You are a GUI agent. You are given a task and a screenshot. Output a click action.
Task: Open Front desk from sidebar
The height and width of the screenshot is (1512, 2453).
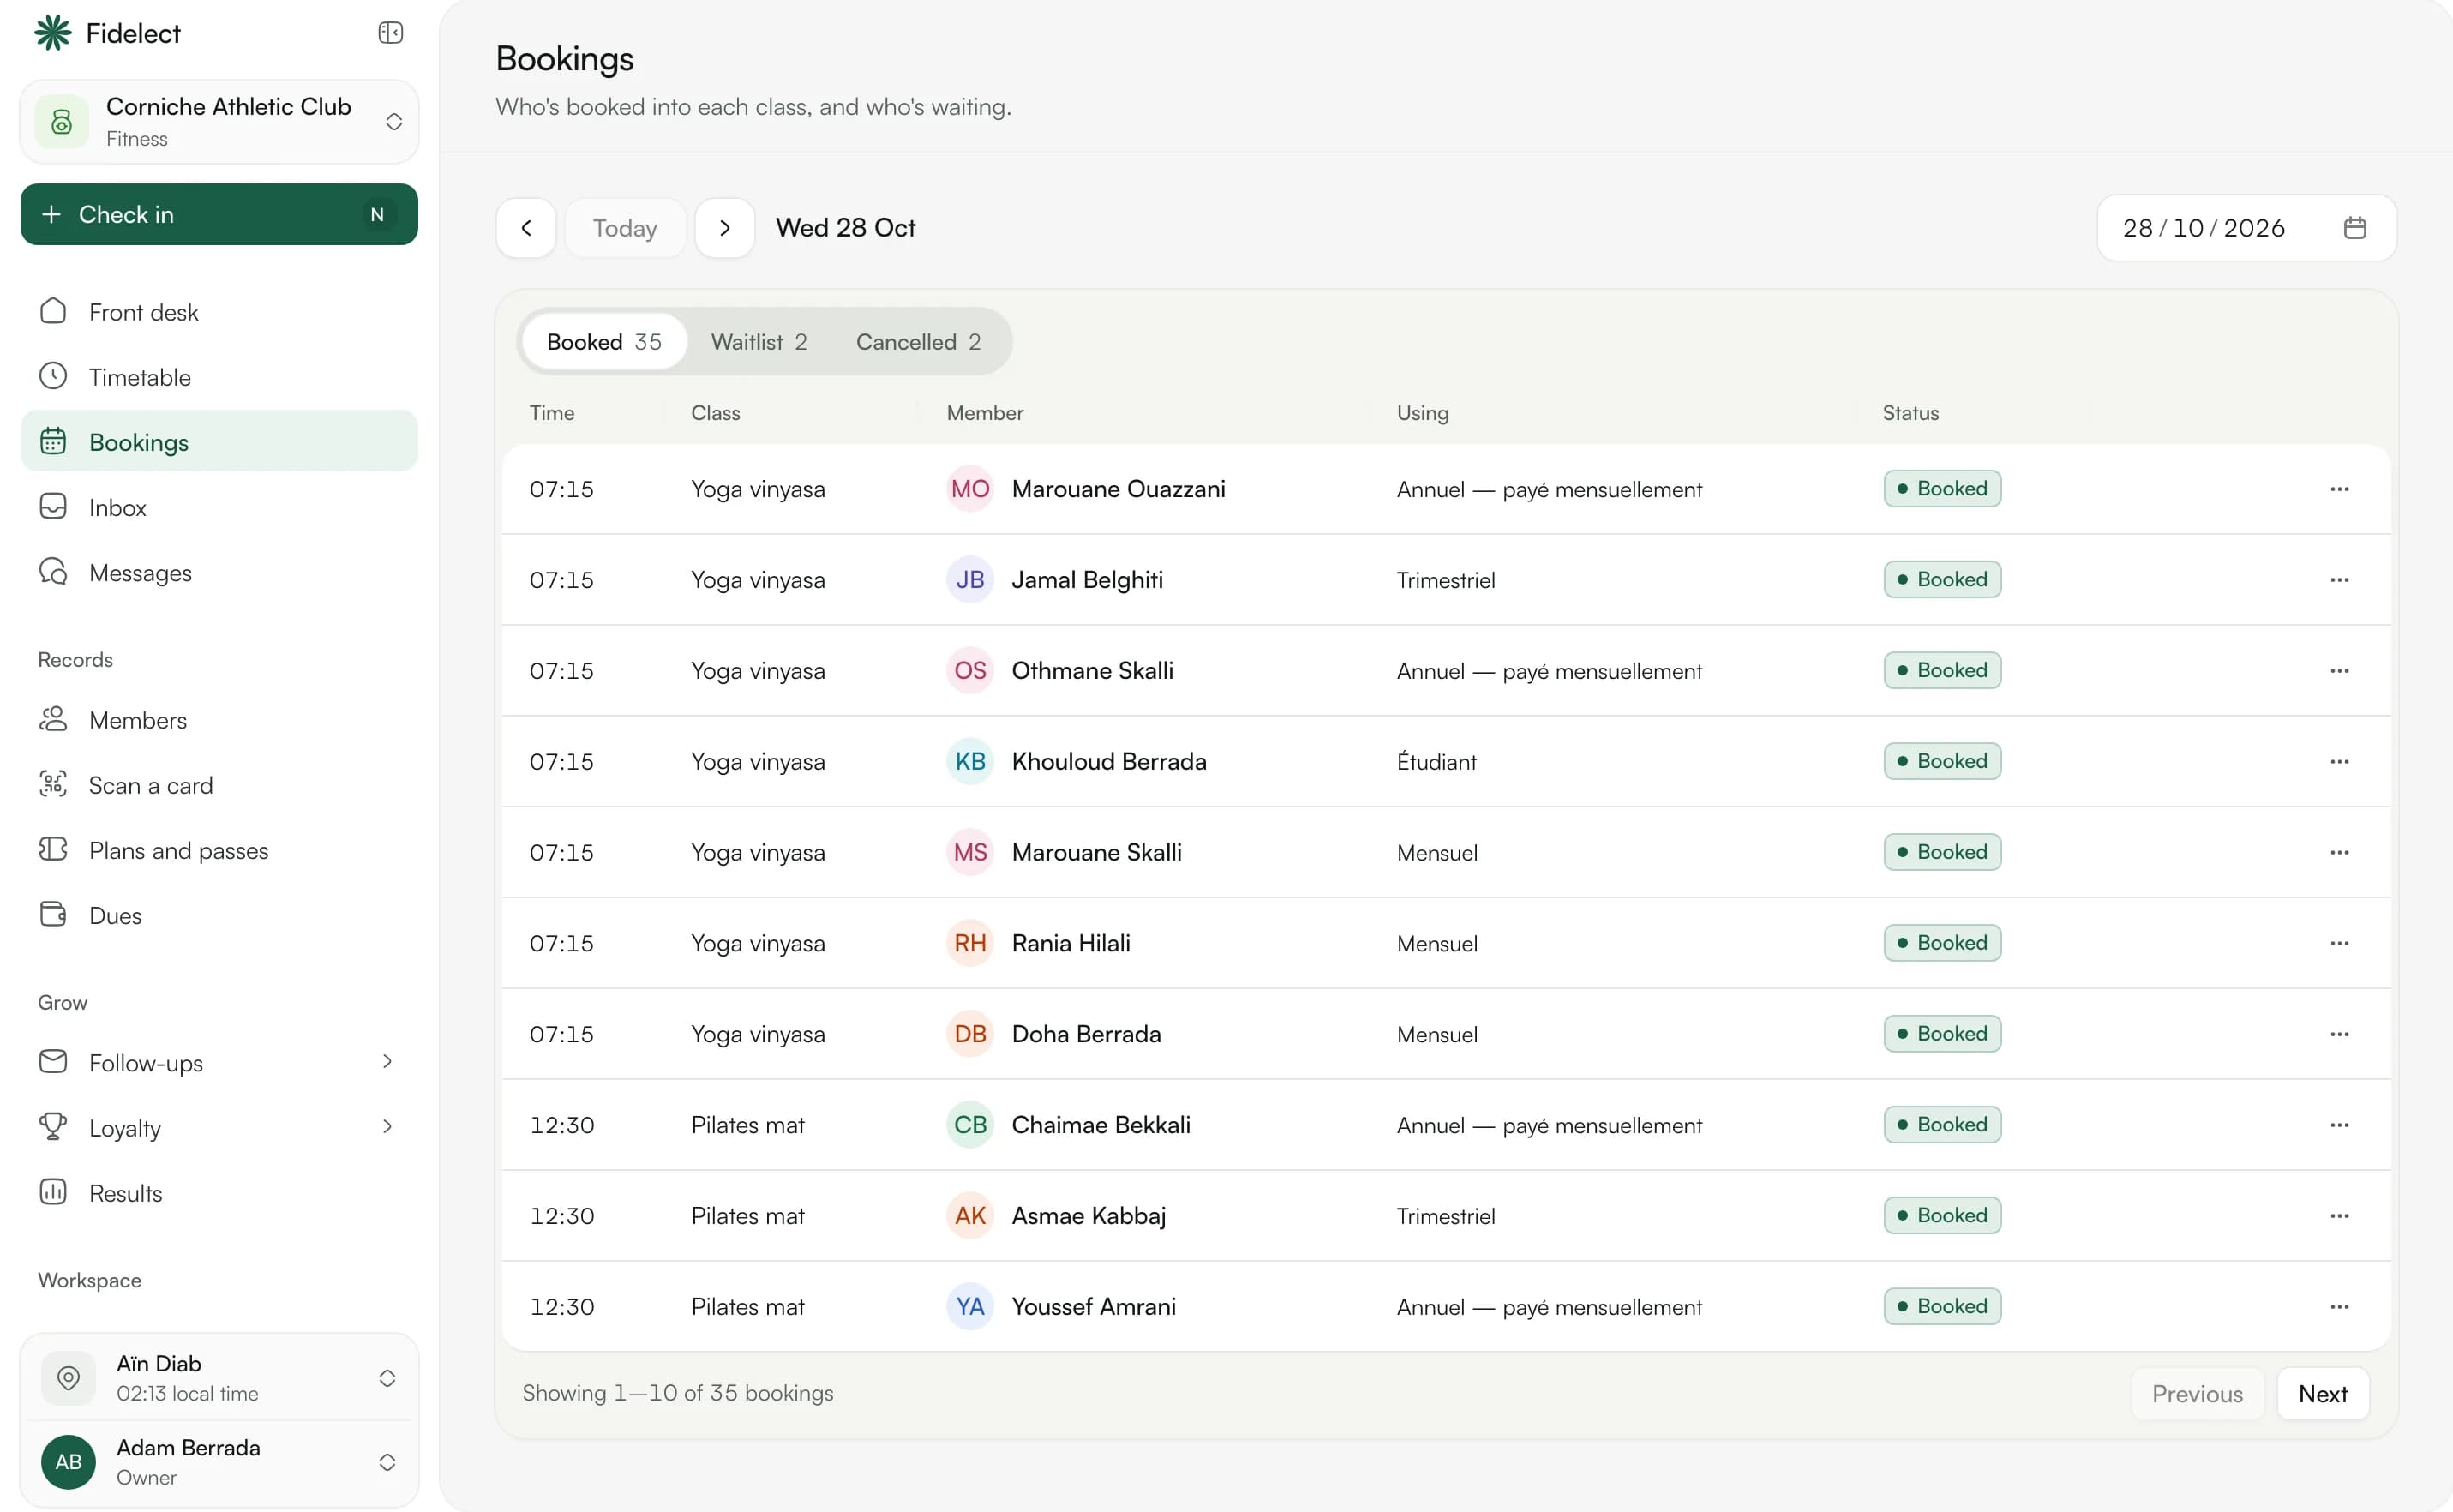click(219, 312)
